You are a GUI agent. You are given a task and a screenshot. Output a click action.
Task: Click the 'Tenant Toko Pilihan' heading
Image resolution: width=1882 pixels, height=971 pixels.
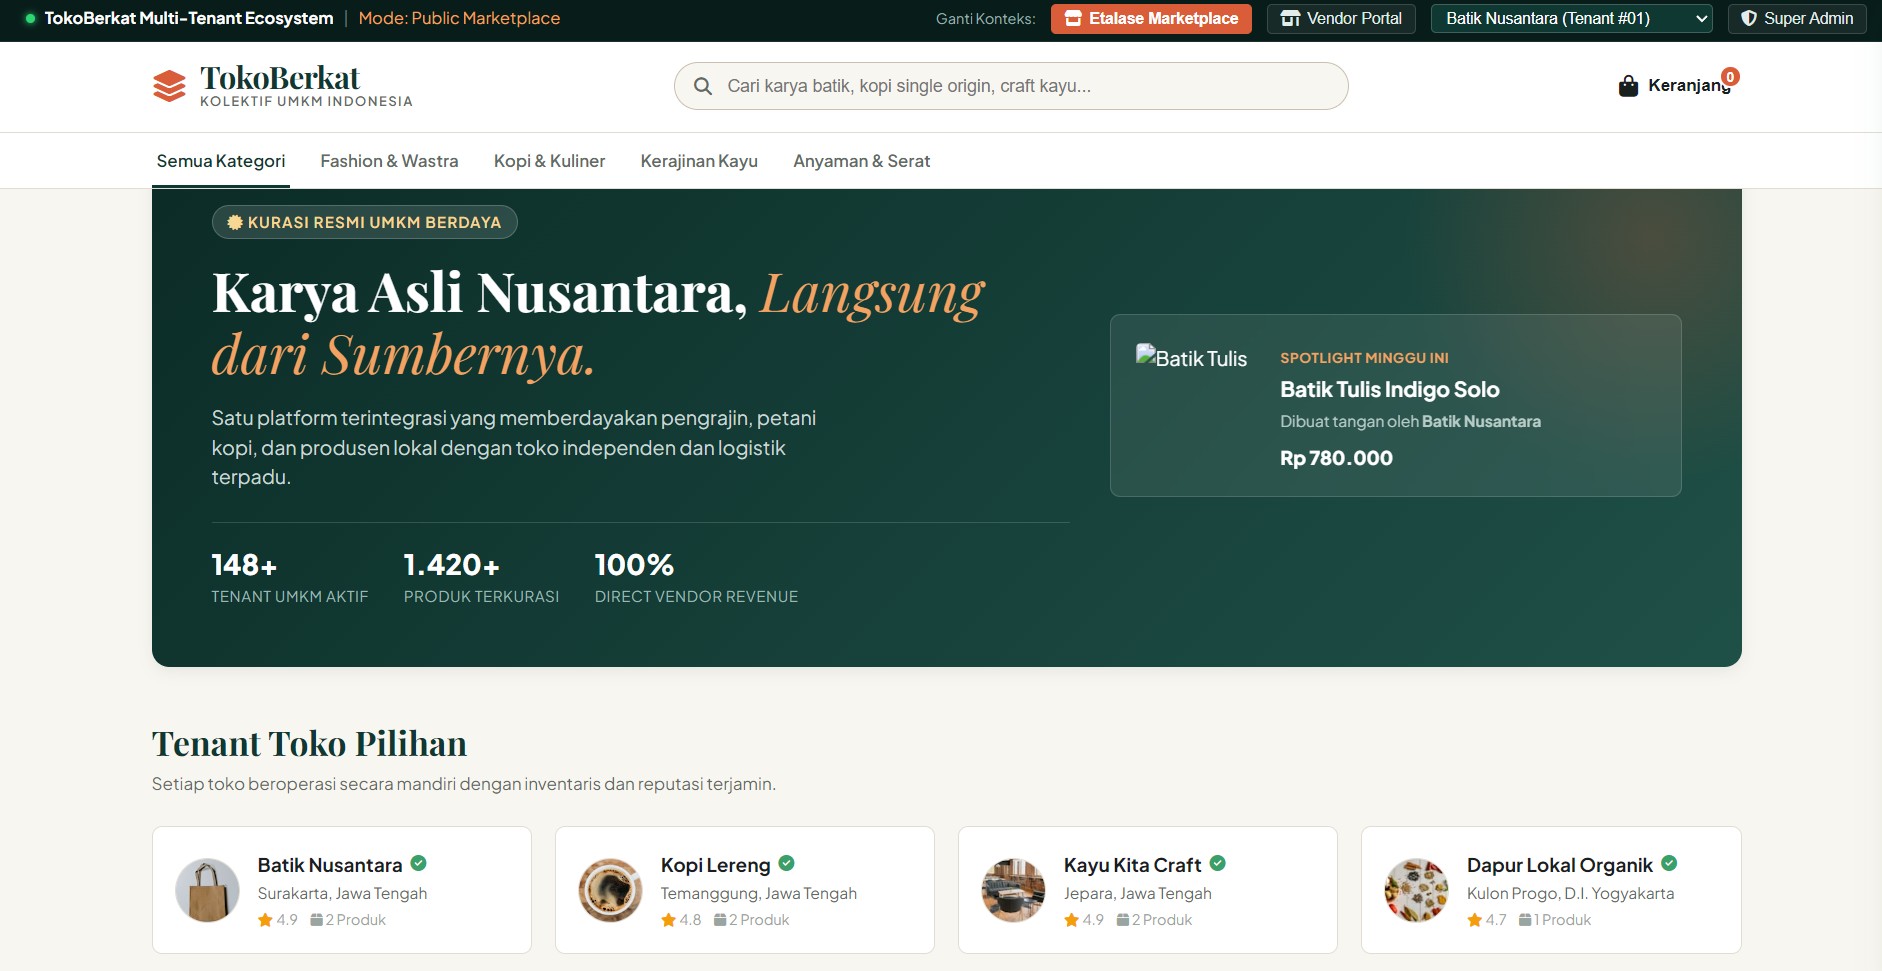click(309, 744)
